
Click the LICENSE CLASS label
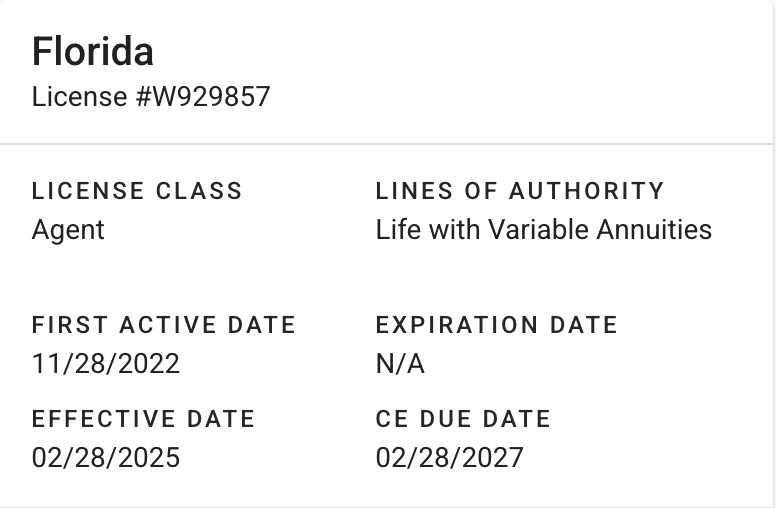tap(137, 190)
